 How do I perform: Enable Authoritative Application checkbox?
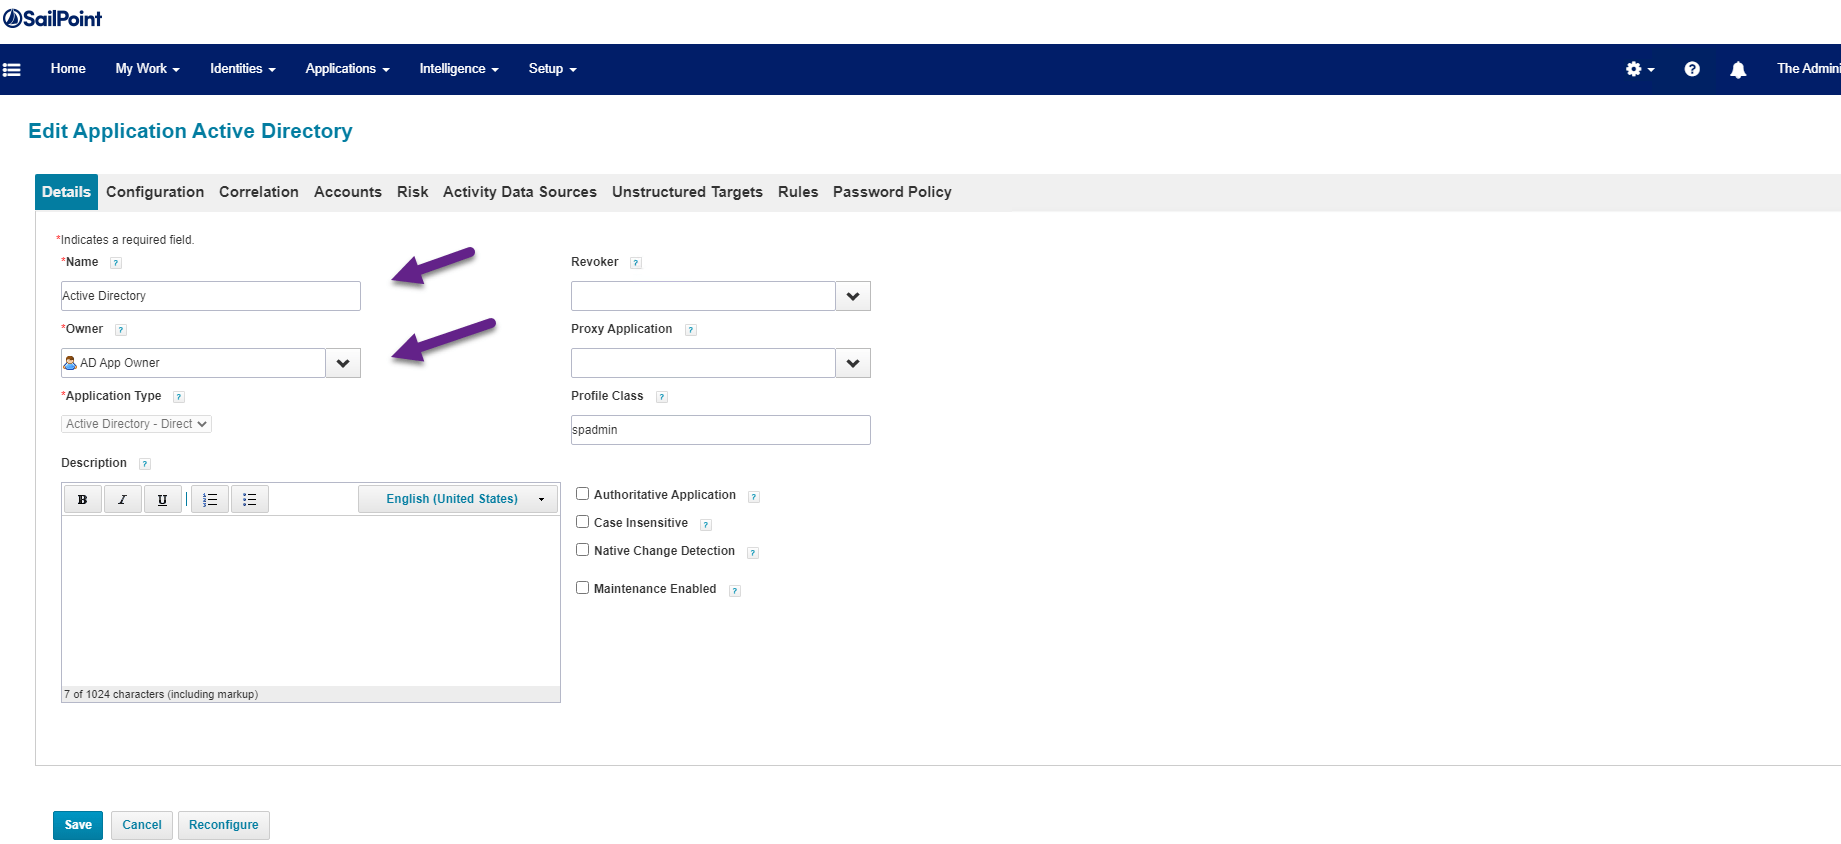point(582,494)
